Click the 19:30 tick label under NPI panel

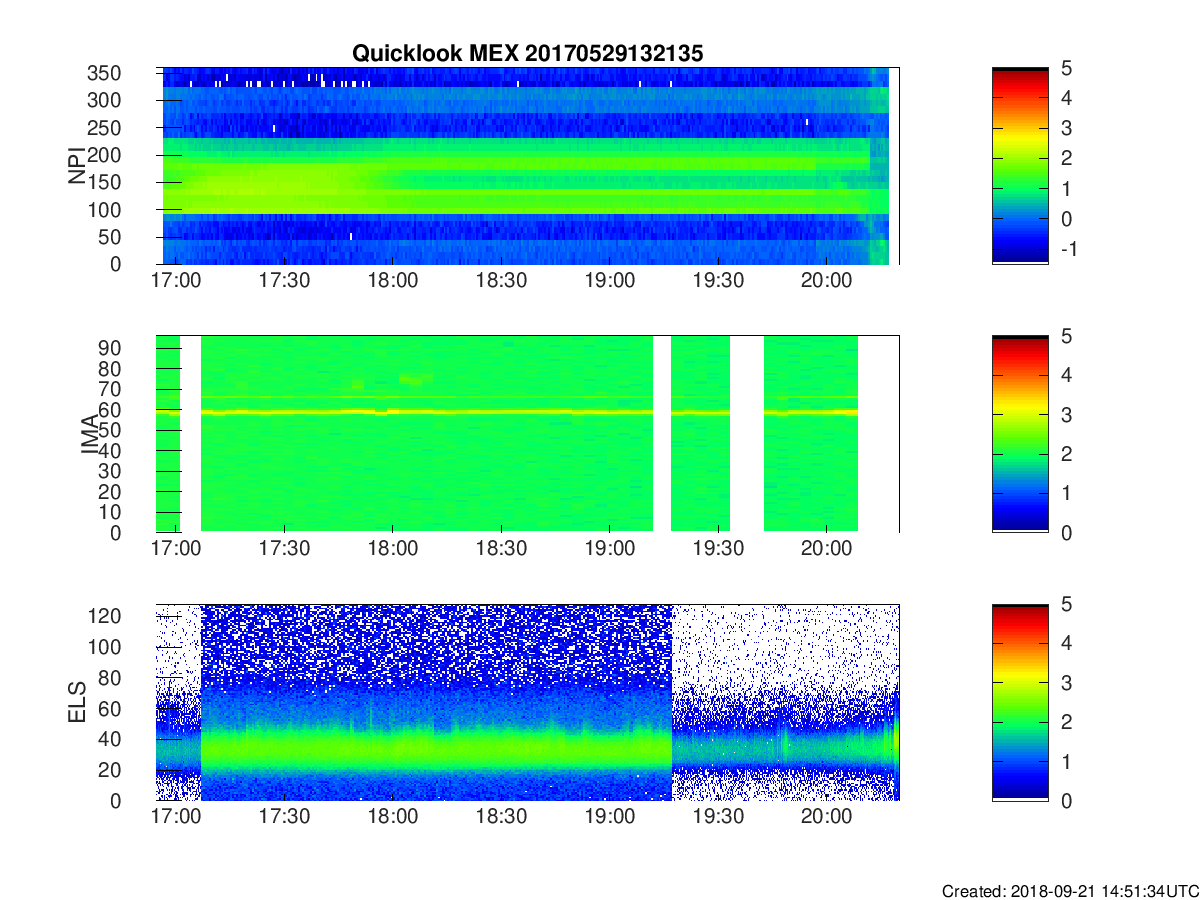[718, 282]
